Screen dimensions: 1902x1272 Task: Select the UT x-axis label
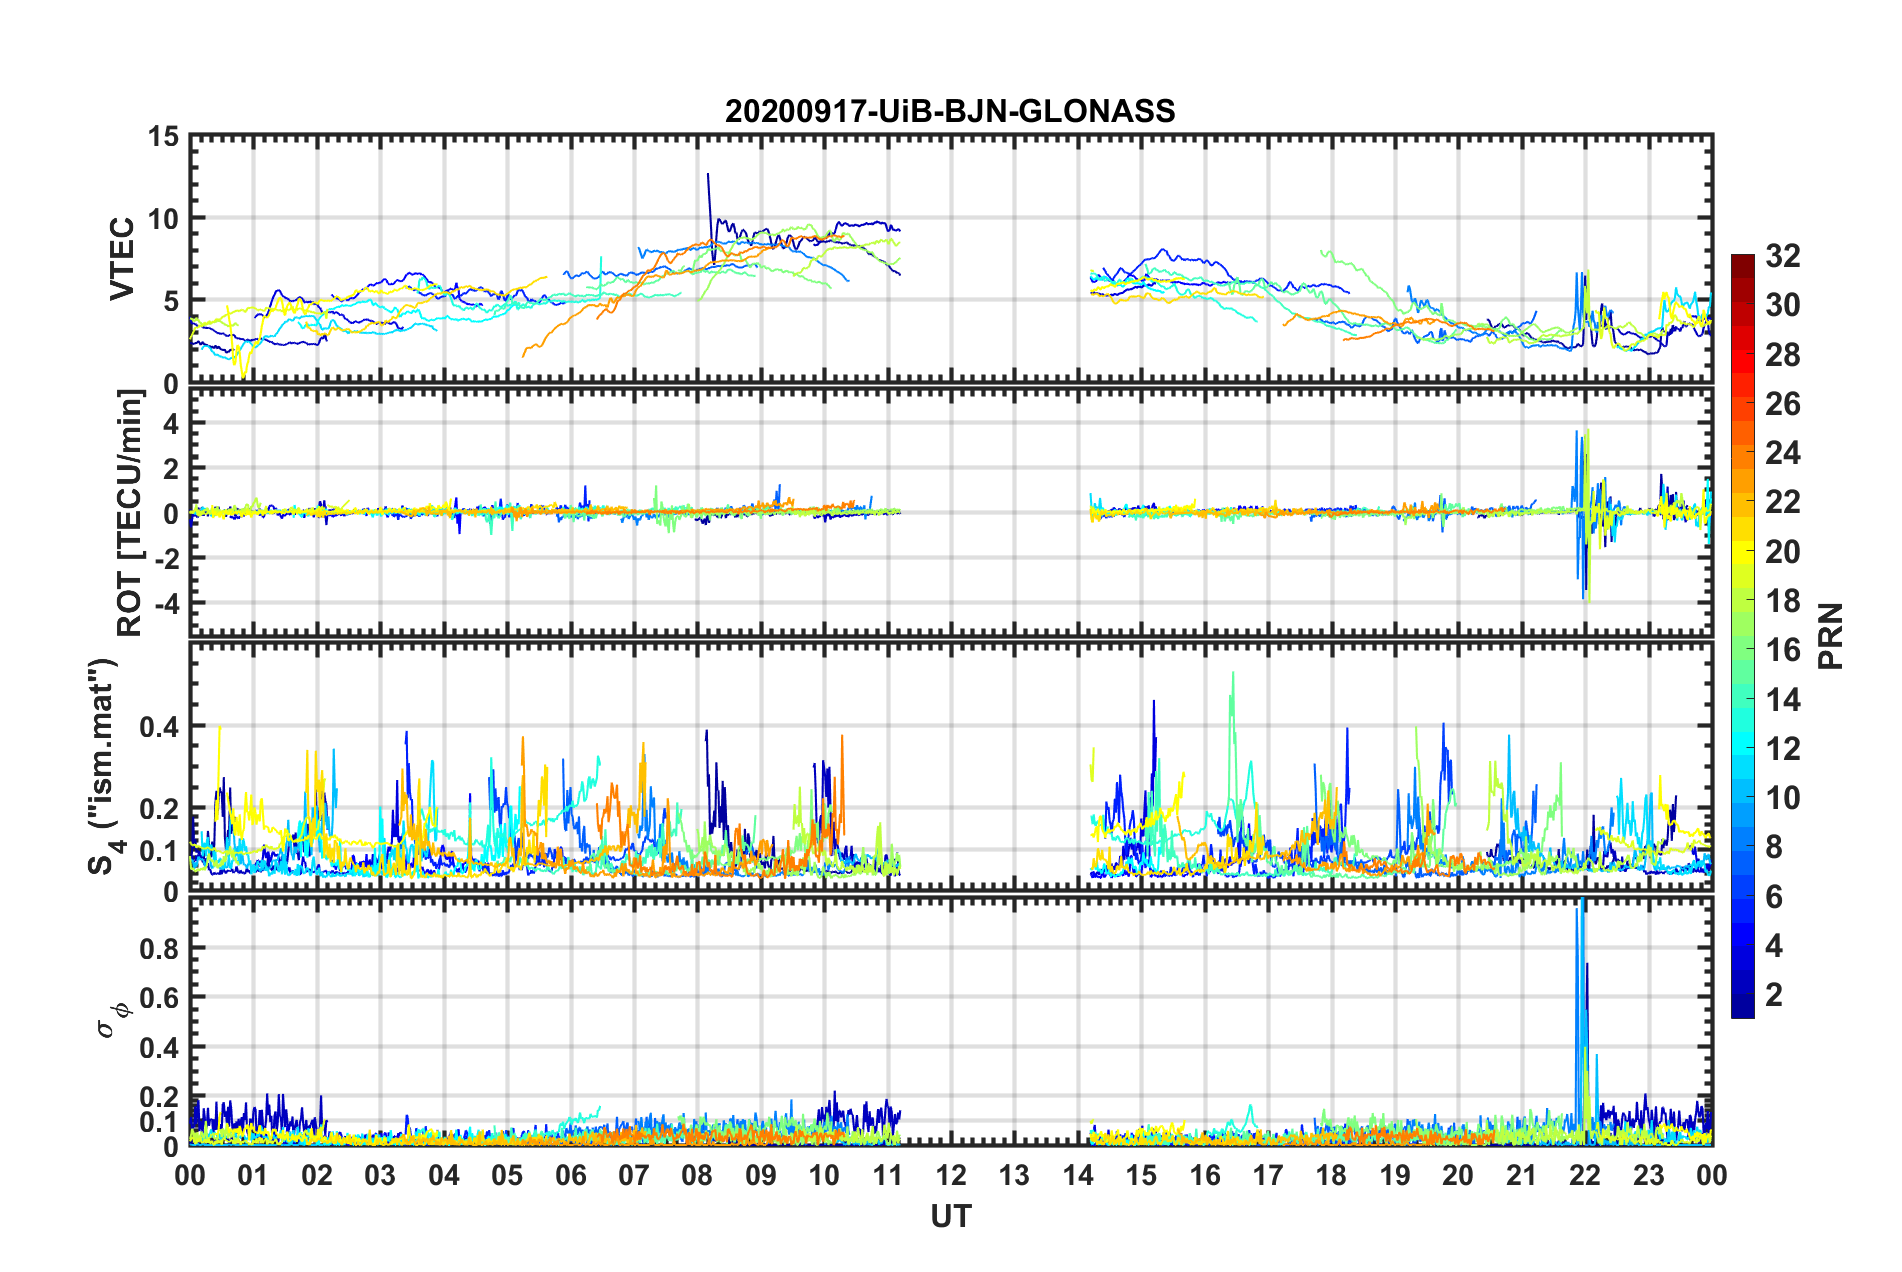pyautogui.click(x=951, y=1216)
